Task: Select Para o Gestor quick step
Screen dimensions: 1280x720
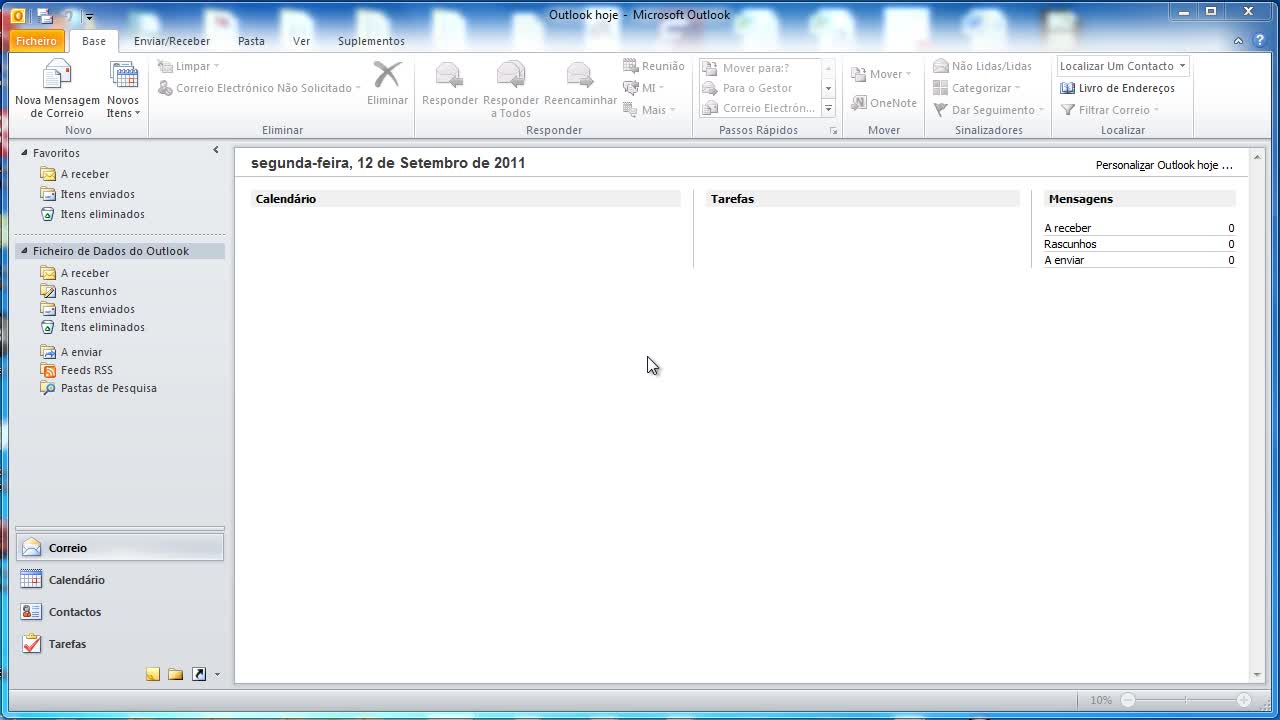Action: [x=760, y=88]
